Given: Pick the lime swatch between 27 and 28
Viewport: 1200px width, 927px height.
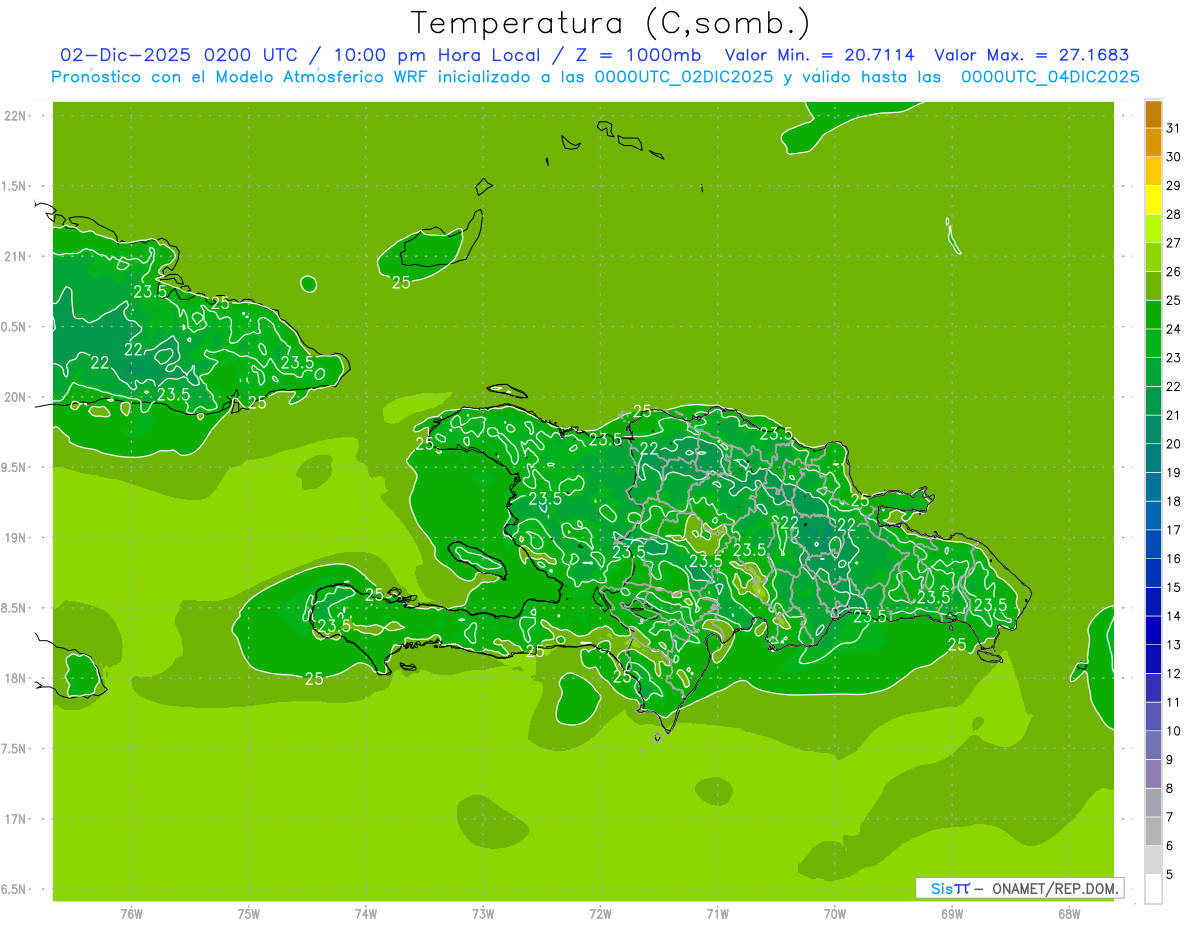Looking at the screenshot, I should pyautogui.click(x=1153, y=228).
